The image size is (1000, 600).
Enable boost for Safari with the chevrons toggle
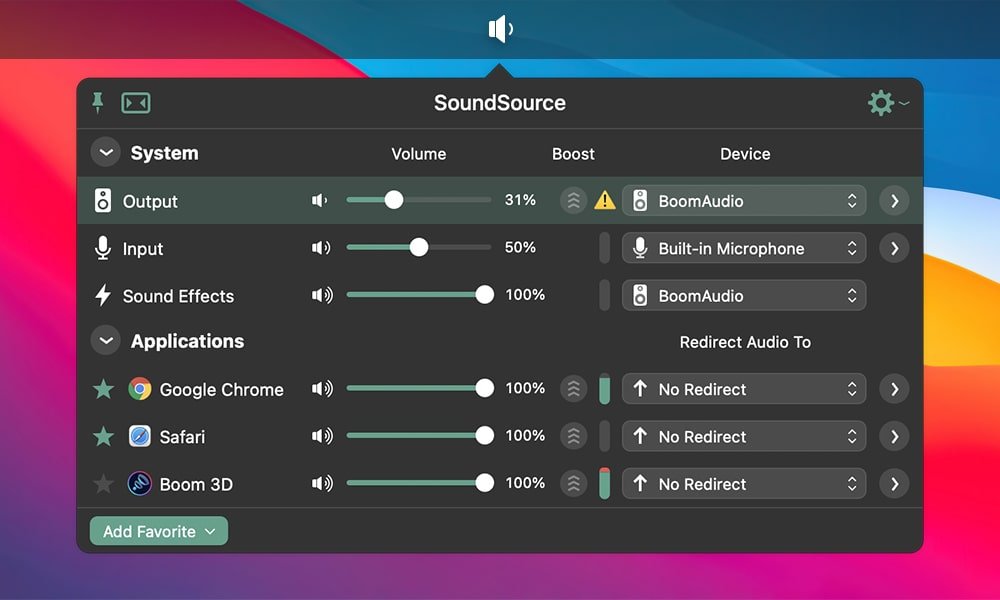click(x=573, y=436)
